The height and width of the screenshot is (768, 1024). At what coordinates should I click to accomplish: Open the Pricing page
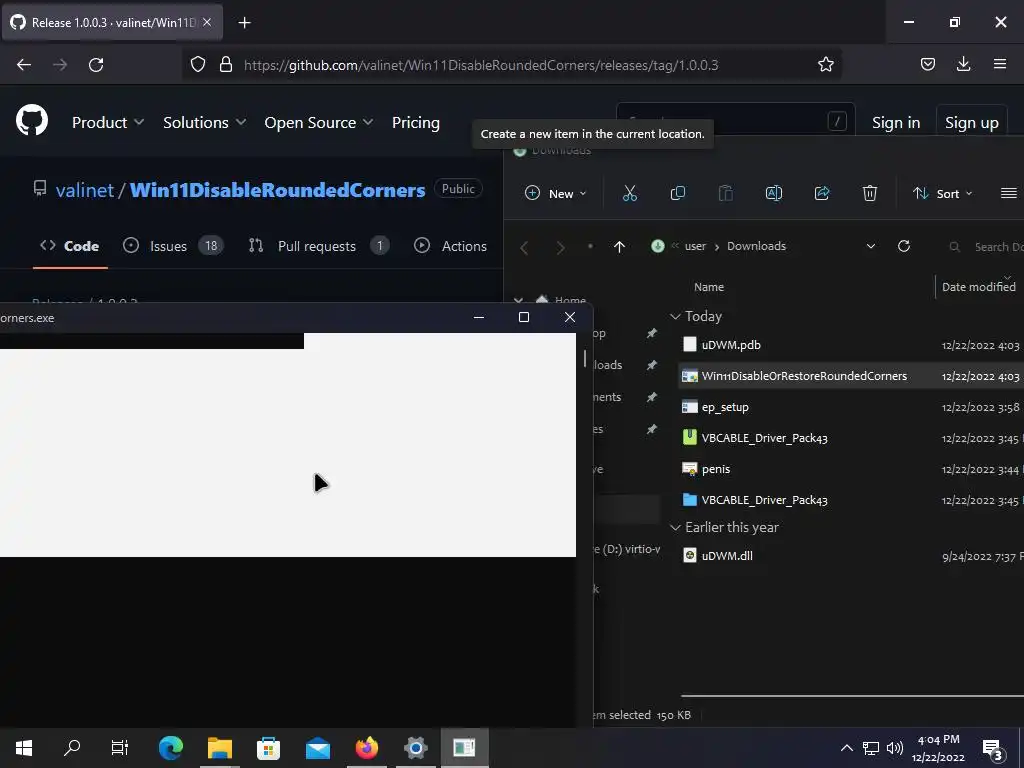[x=415, y=123]
